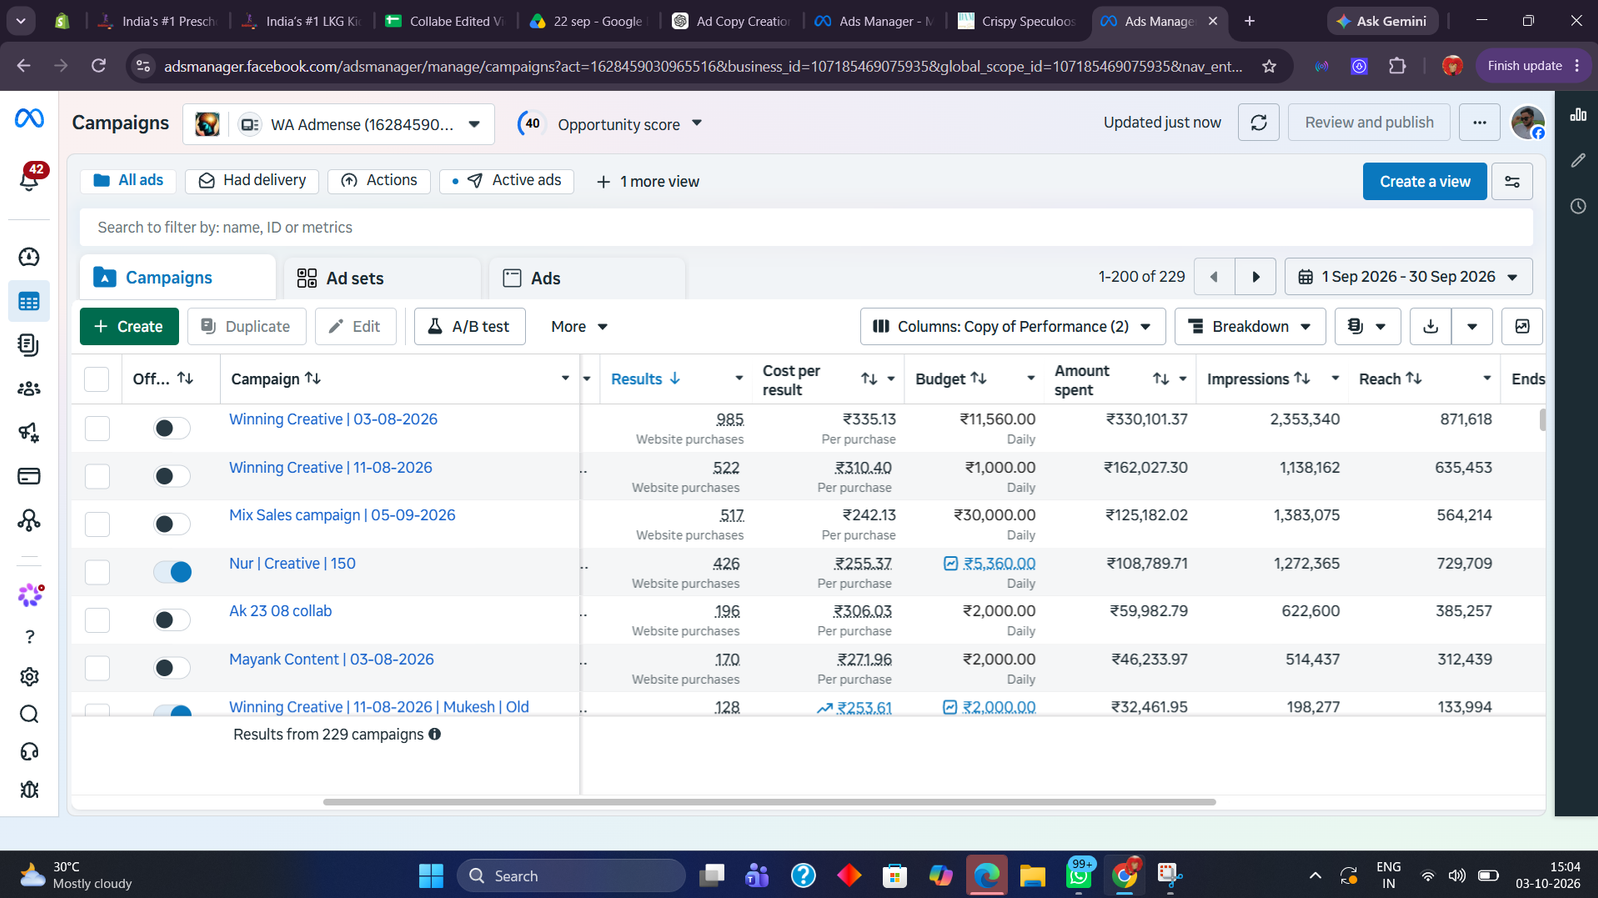Screen dimensions: 1598x898
Task: Open the Help question mark icon
Action: tap(29, 637)
